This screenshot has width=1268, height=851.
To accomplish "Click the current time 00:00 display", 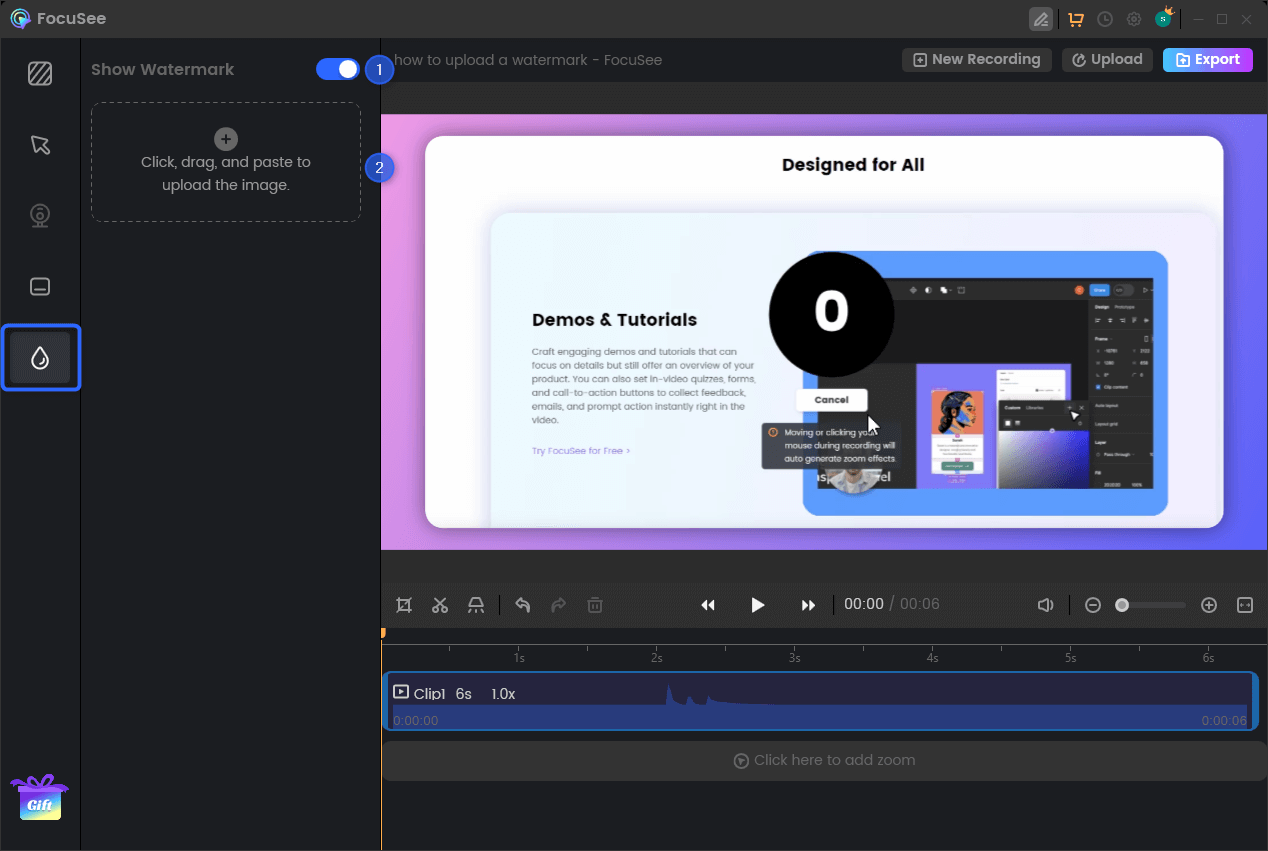I will tap(864, 605).
